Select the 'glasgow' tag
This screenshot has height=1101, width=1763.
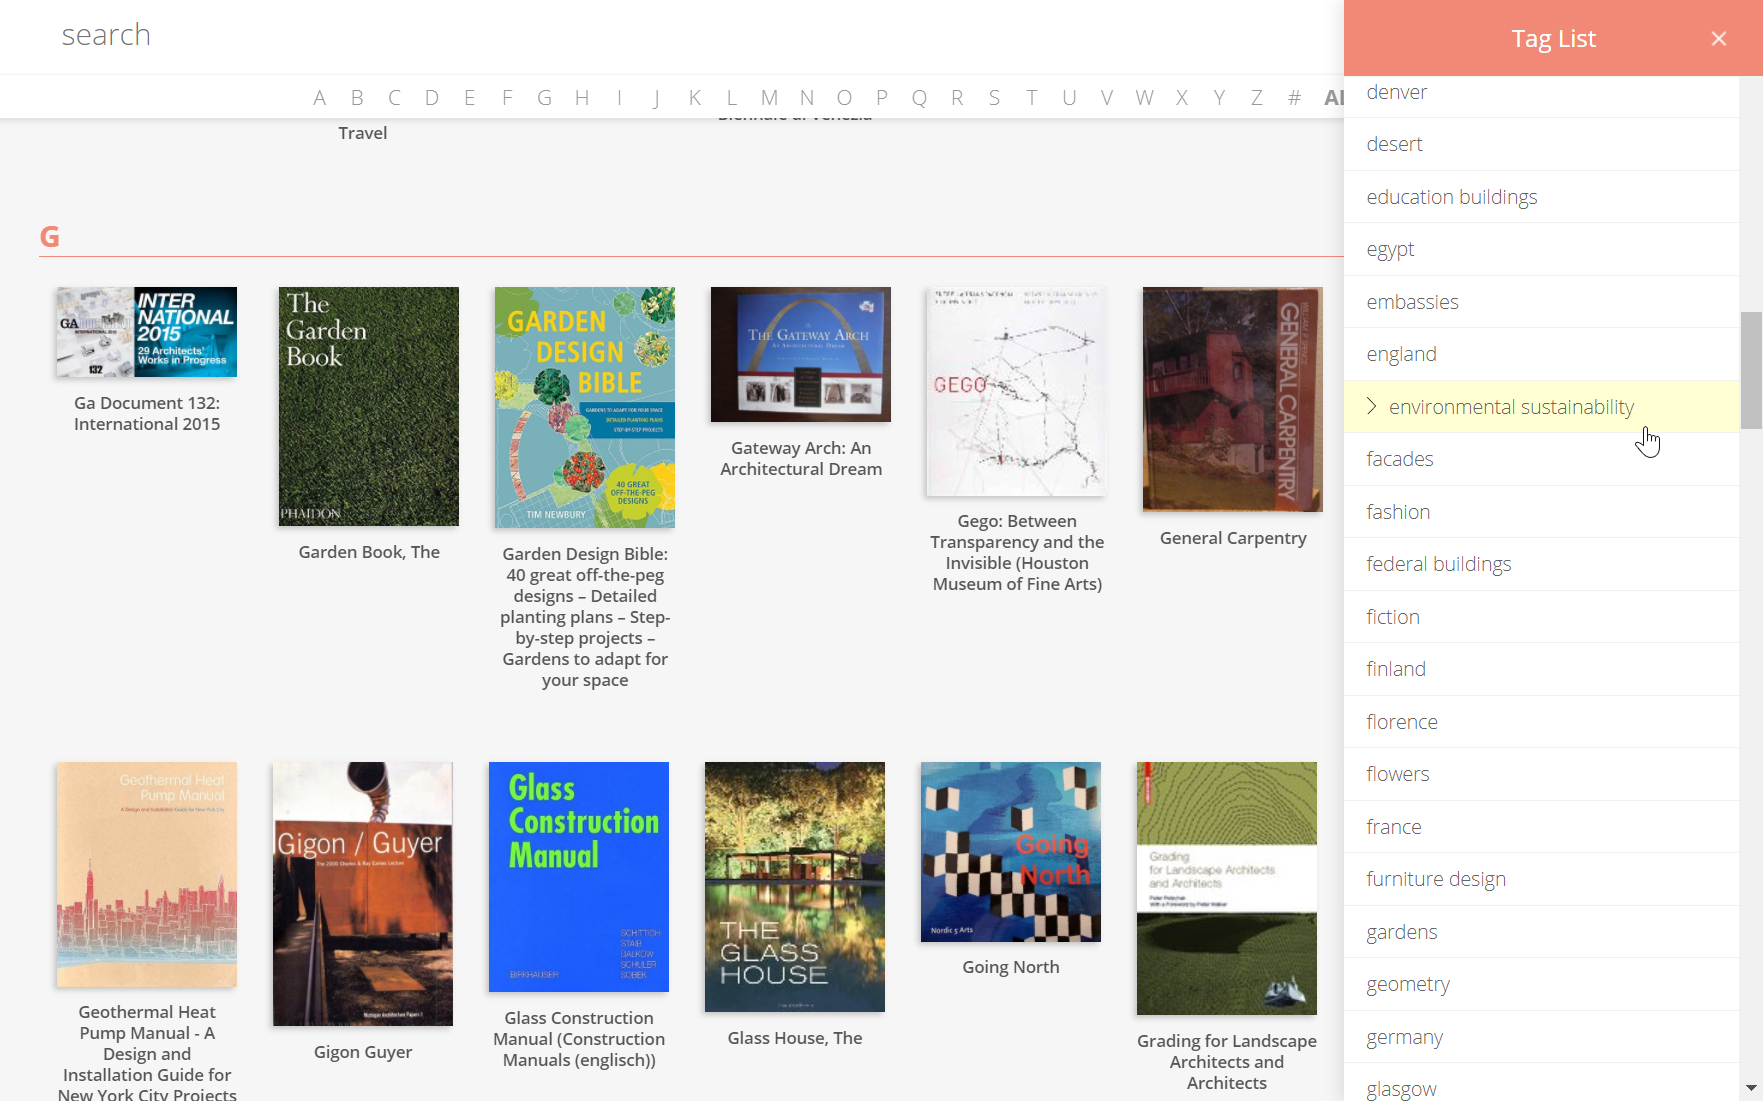(1541, 1084)
